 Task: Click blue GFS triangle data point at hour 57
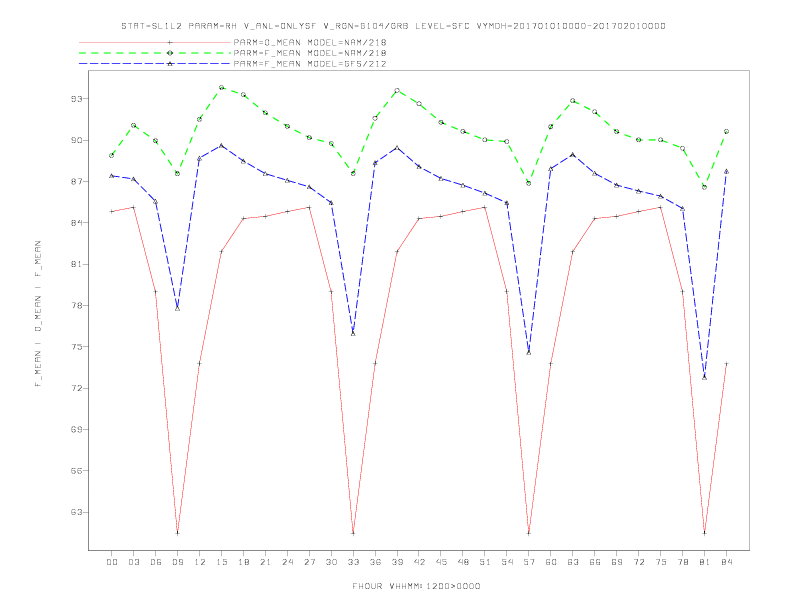(x=529, y=352)
